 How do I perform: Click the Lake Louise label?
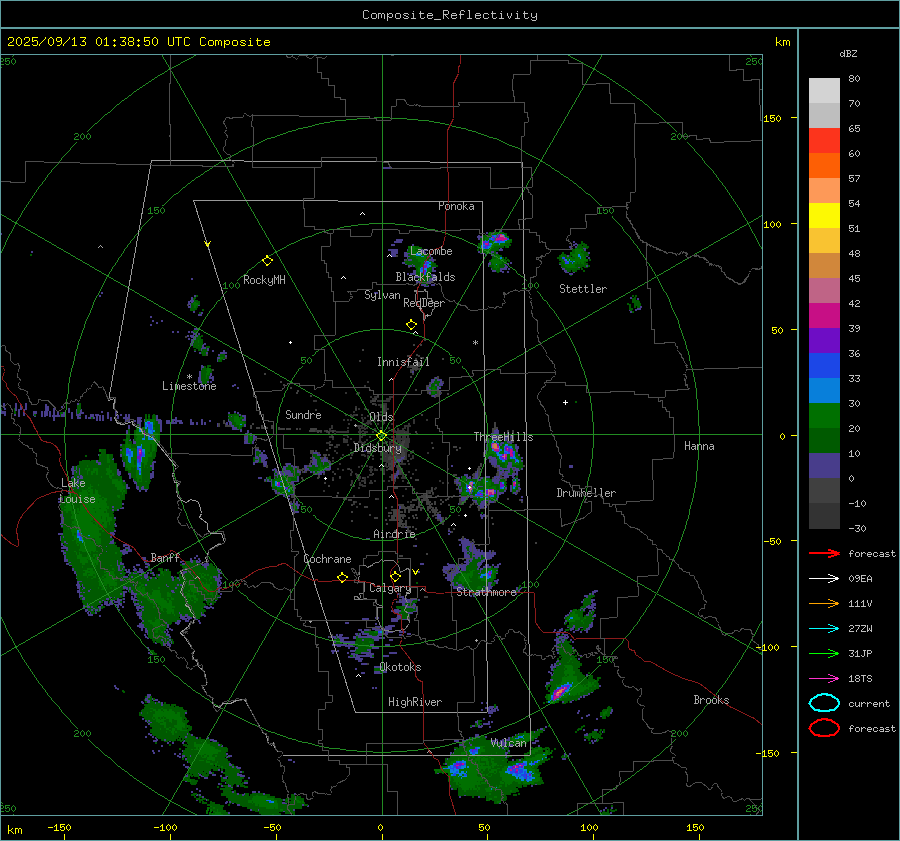pos(78,491)
